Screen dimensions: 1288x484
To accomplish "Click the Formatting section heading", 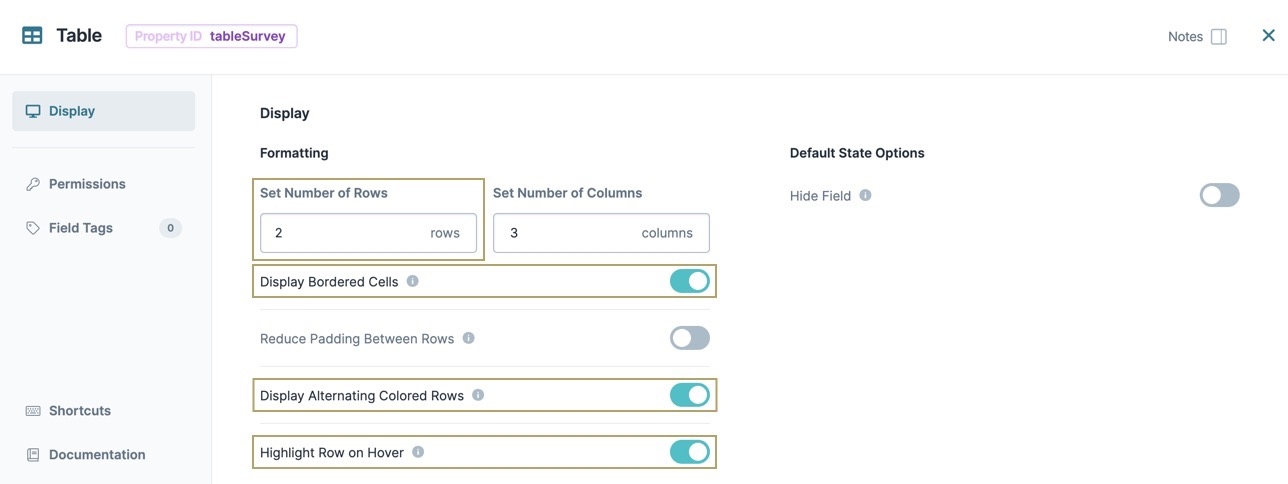I will [x=294, y=153].
